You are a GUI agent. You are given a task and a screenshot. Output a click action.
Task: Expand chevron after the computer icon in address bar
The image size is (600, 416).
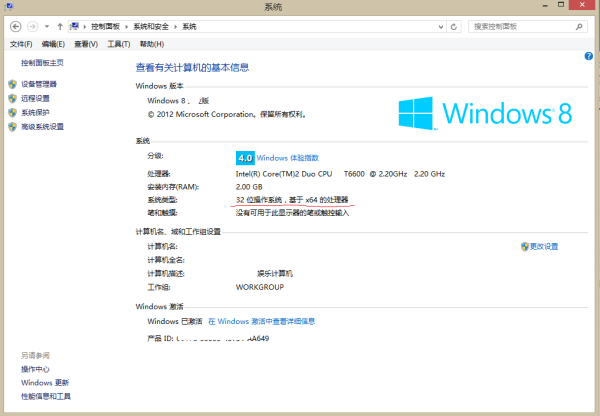(85, 26)
